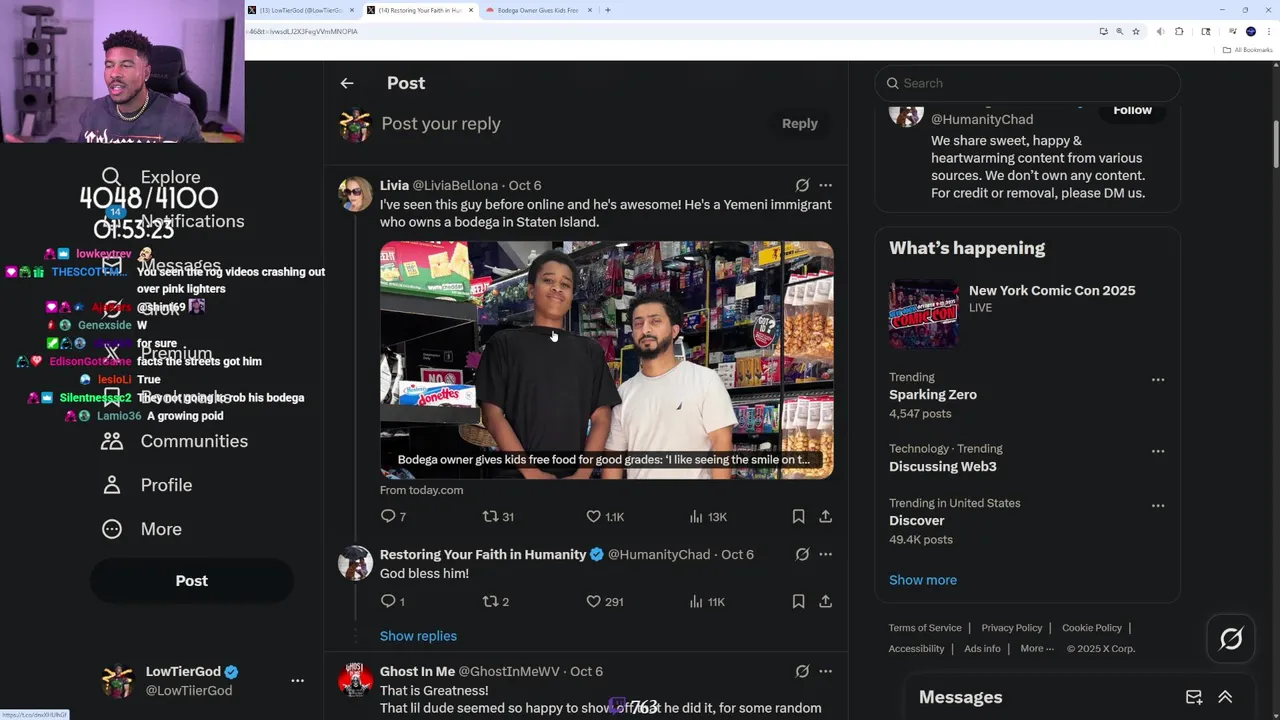Open Accessibility footer link
1280x720 pixels.
click(x=916, y=649)
